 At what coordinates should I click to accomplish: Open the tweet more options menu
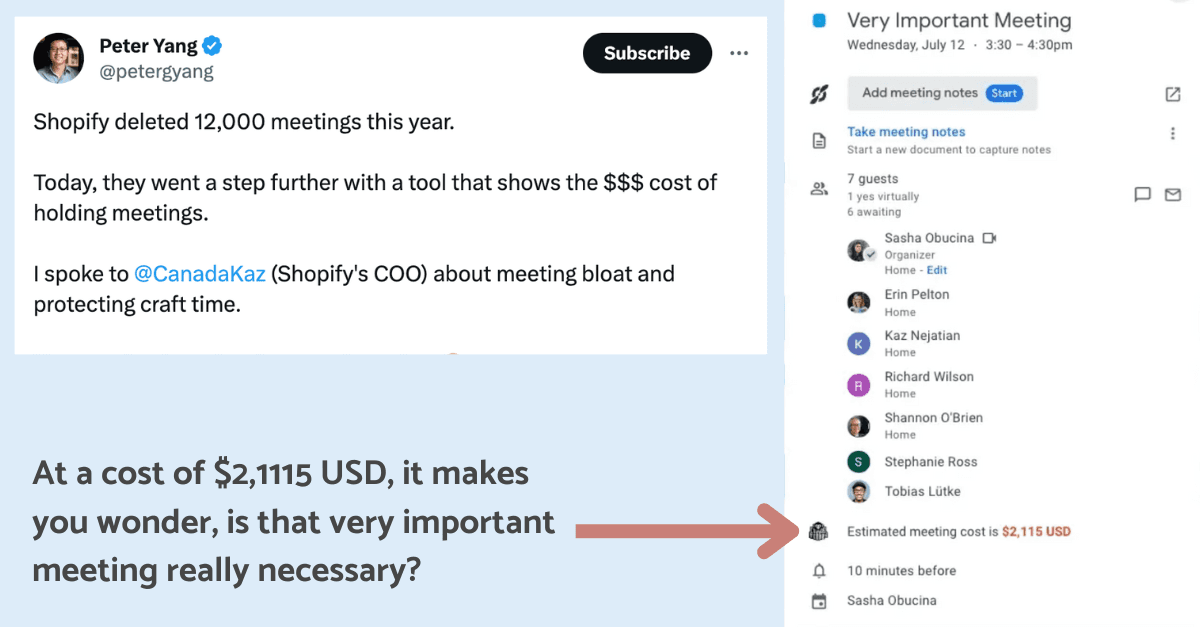click(739, 53)
